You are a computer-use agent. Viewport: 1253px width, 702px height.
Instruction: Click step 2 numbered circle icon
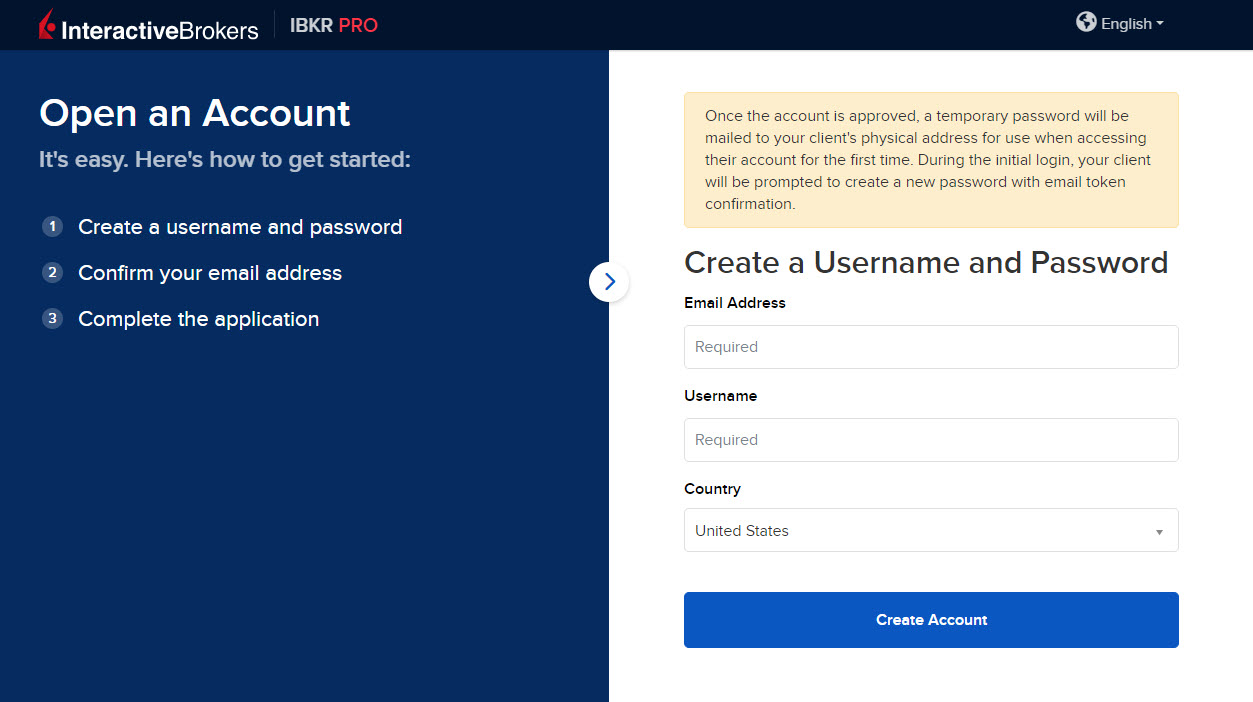coord(52,272)
